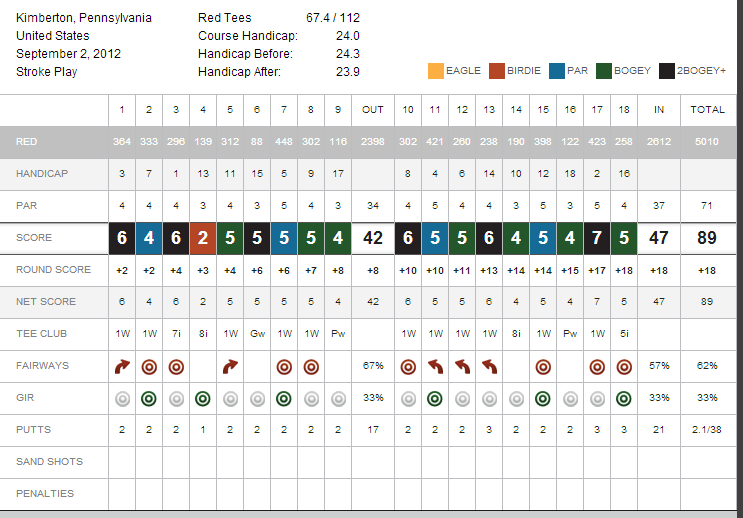Click hole 4 green GIR hit icon
The image size is (743, 518).
[203, 398]
